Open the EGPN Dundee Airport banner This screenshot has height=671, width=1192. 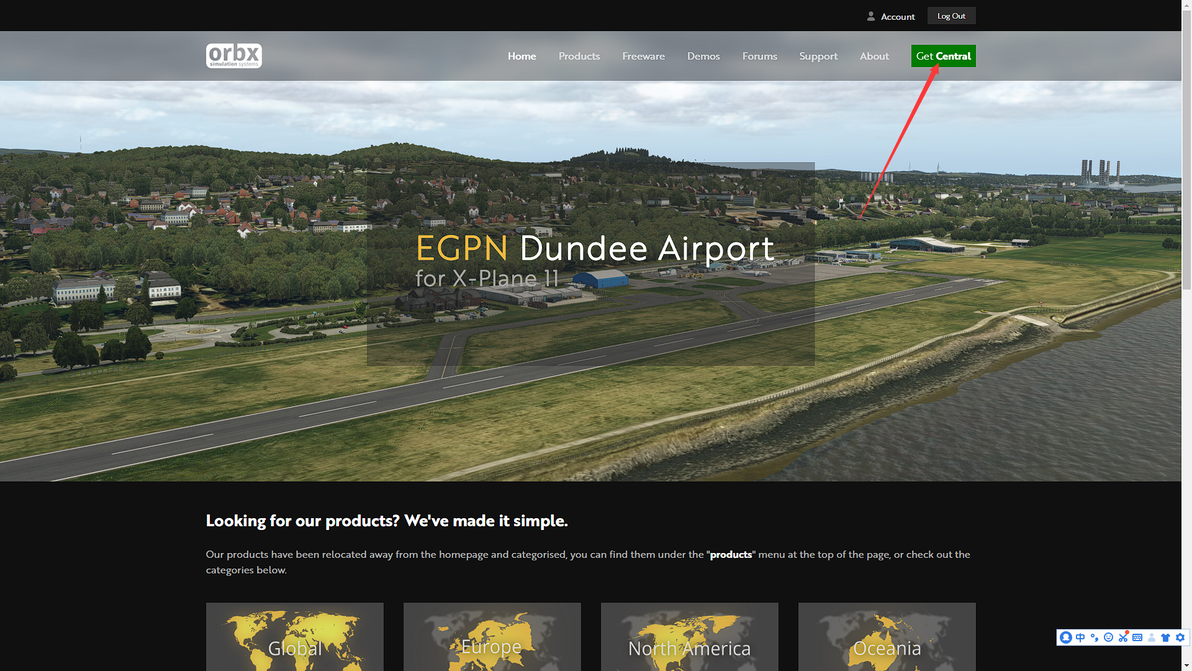[x=591, y=264]
